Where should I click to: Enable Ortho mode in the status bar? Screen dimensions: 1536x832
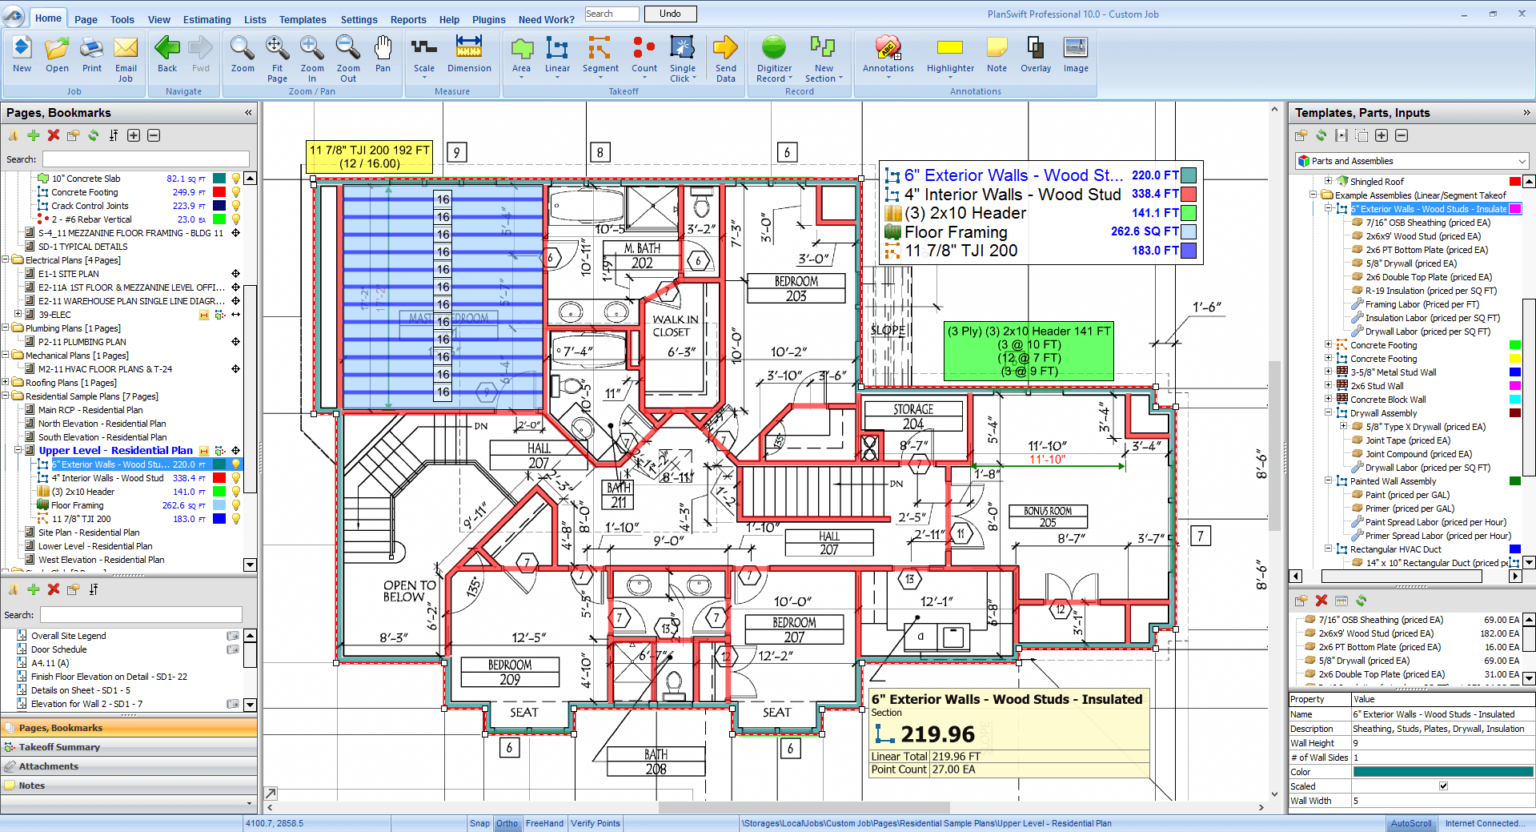[x=507, y=823]
